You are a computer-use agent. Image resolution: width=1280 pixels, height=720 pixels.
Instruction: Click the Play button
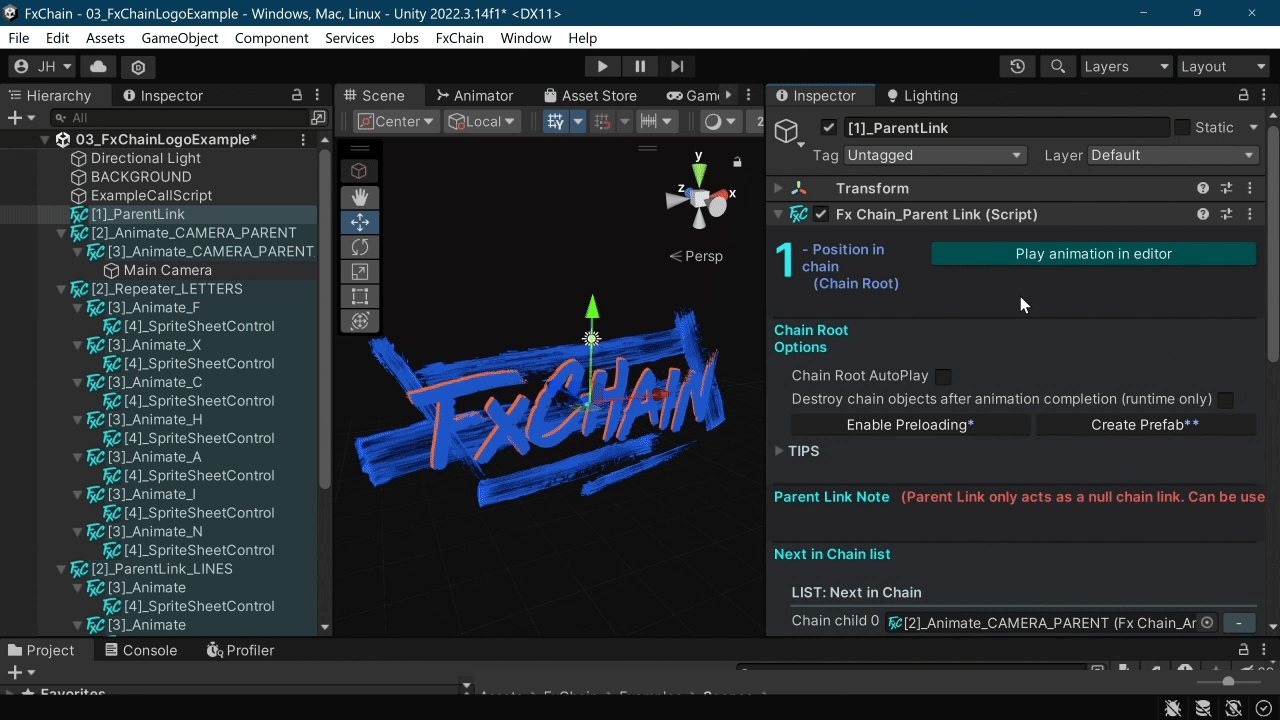point(602,66)
